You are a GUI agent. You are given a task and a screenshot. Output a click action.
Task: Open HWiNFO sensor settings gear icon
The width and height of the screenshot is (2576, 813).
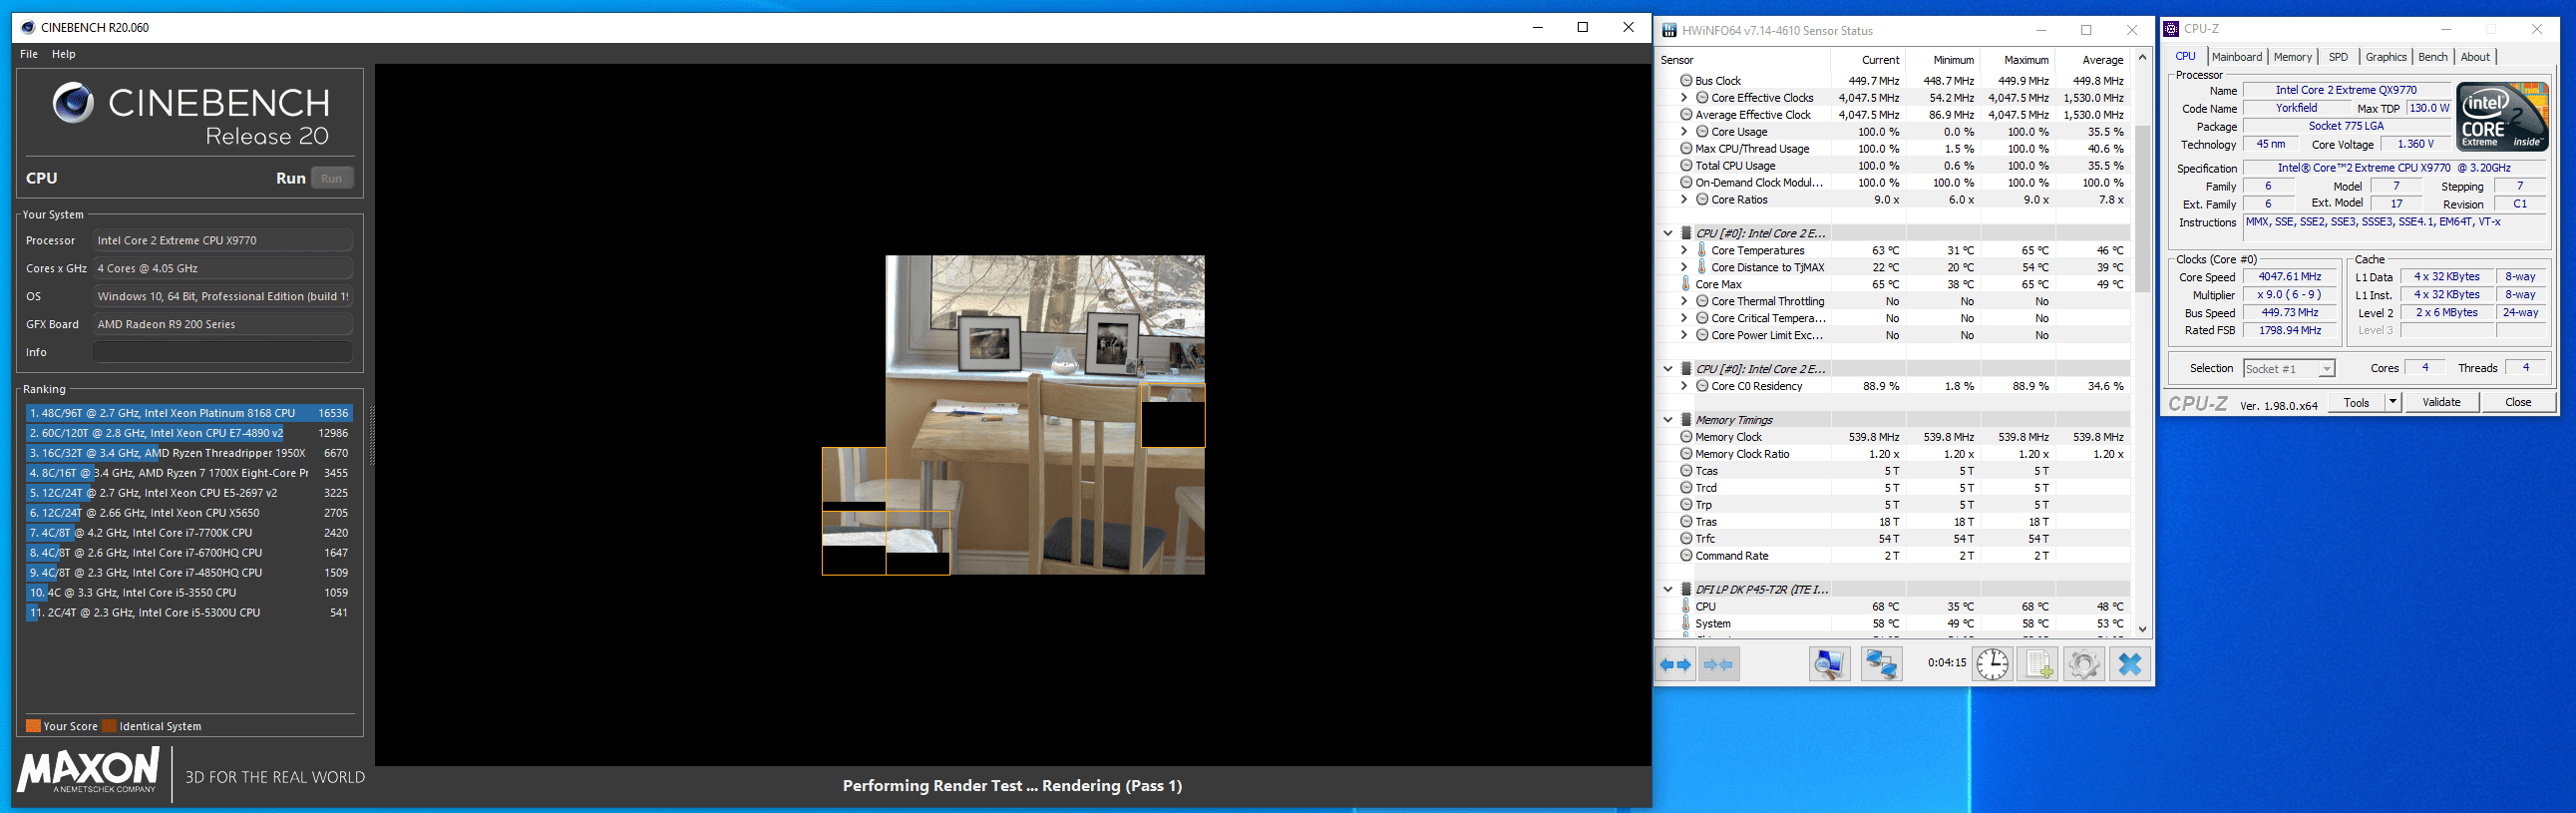point(2084,664)
